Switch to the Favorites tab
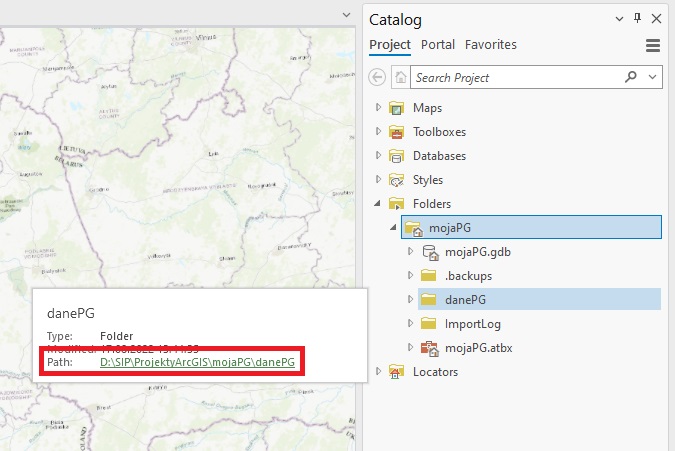 click(x=490, y=45)
